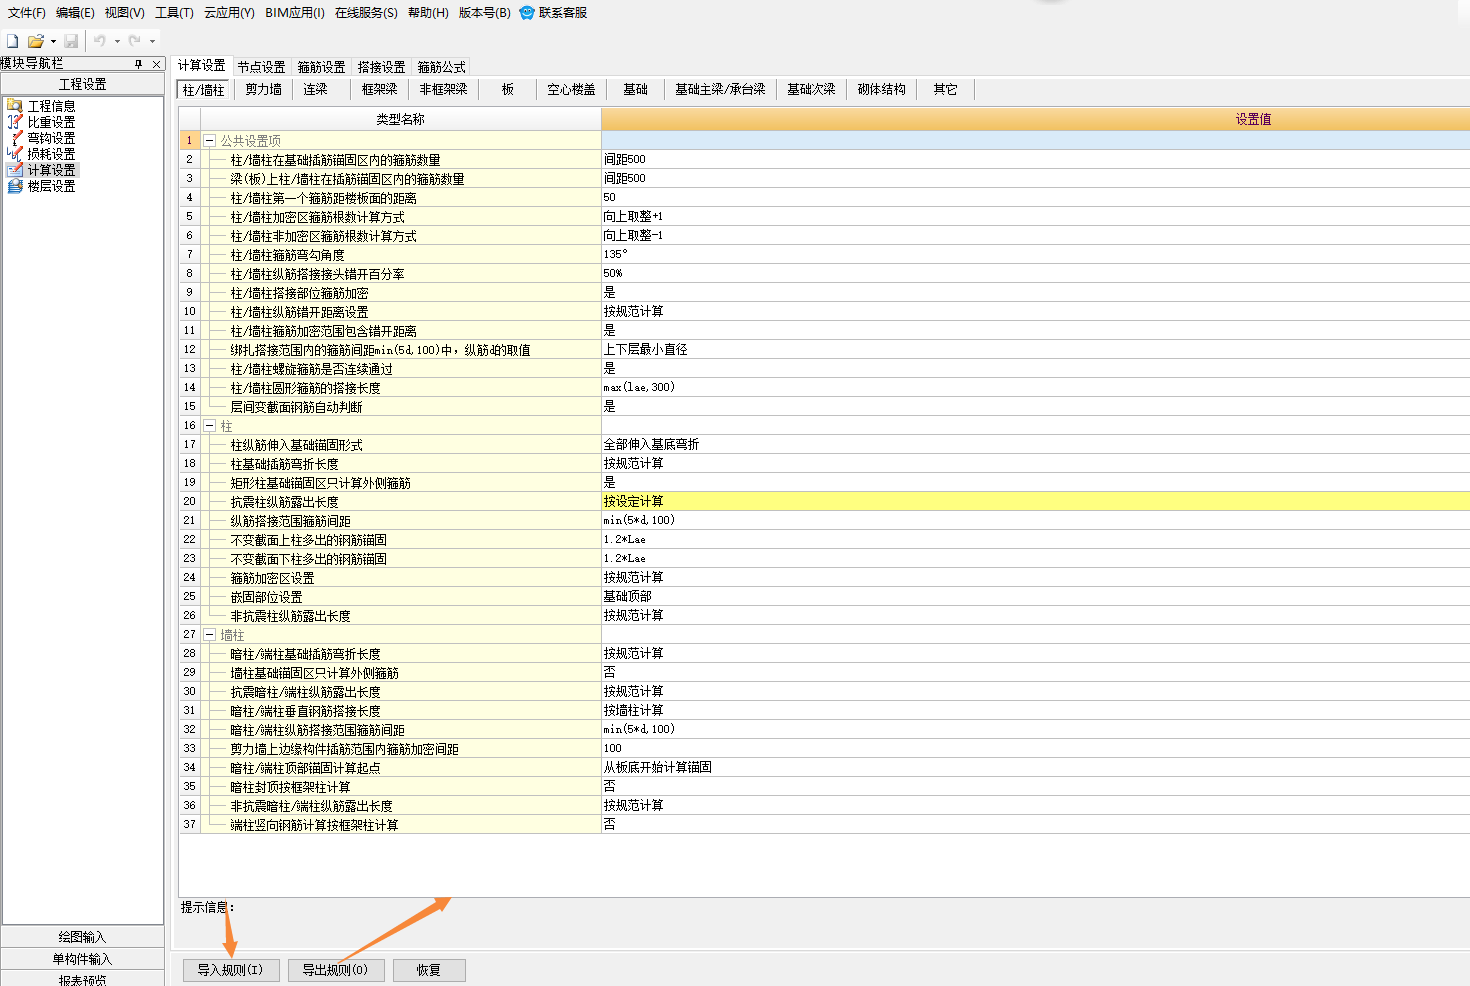Click the New file toolbar icon
The height and width of the screenshot is (986, 1470).
13,41
